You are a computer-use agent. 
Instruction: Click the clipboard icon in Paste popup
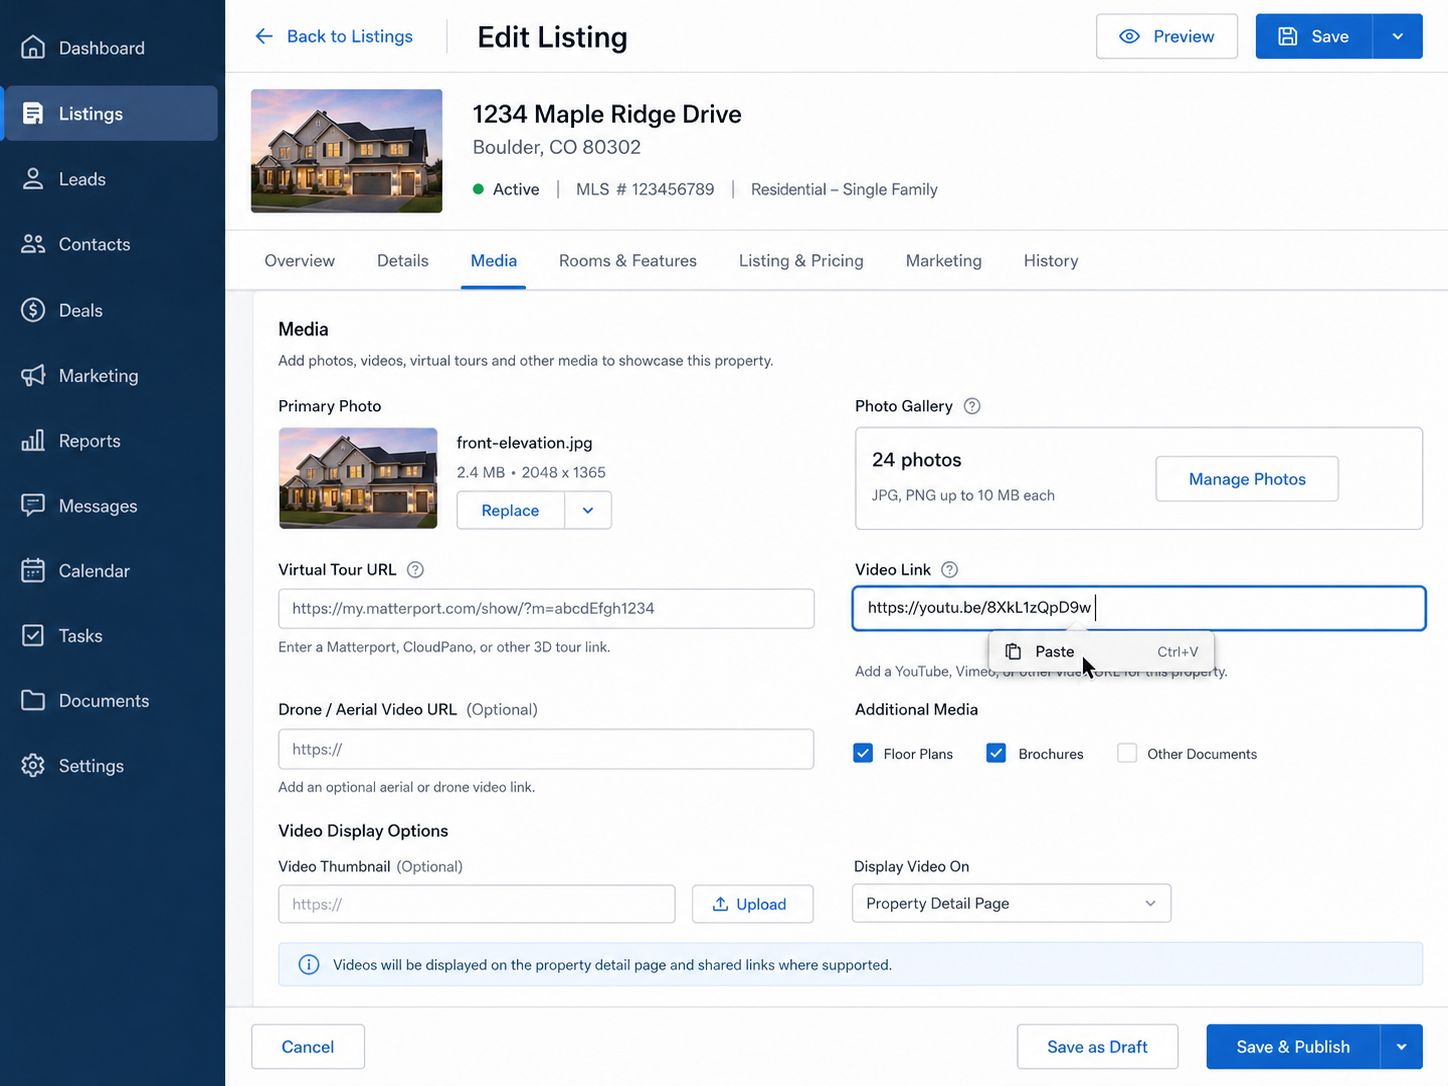[1013, 651]
